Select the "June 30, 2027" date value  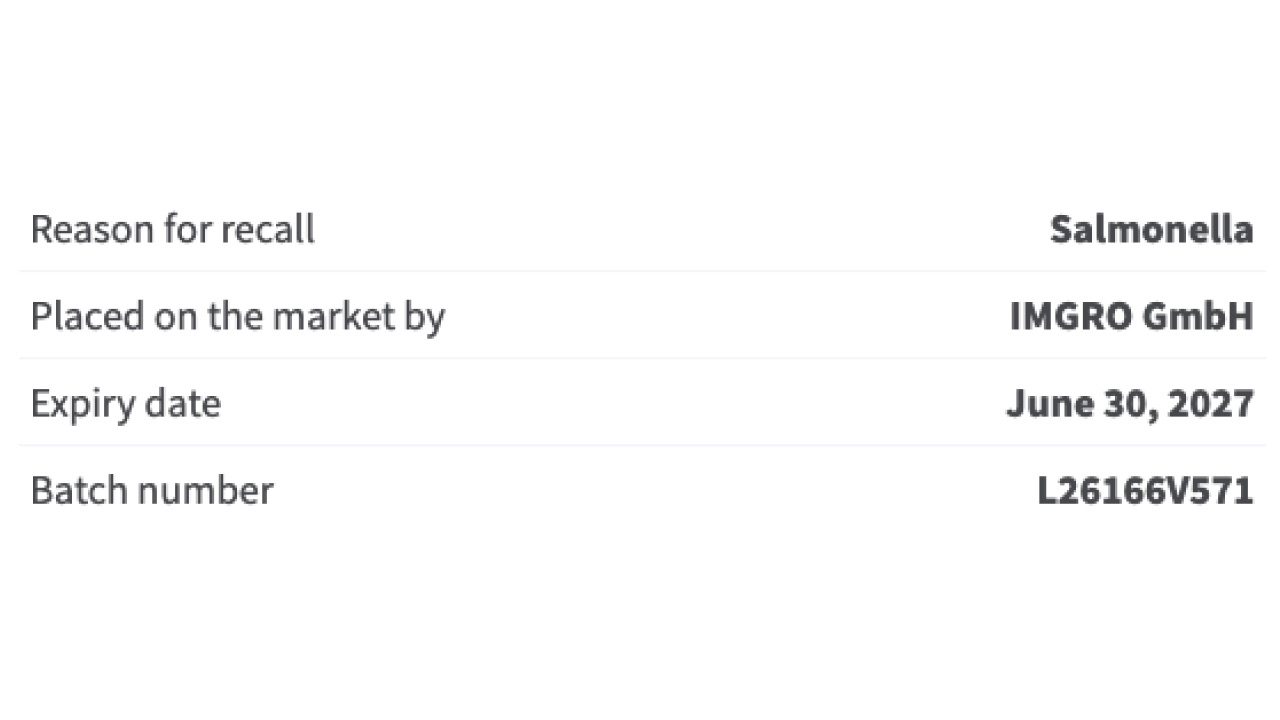[1130, 404]
